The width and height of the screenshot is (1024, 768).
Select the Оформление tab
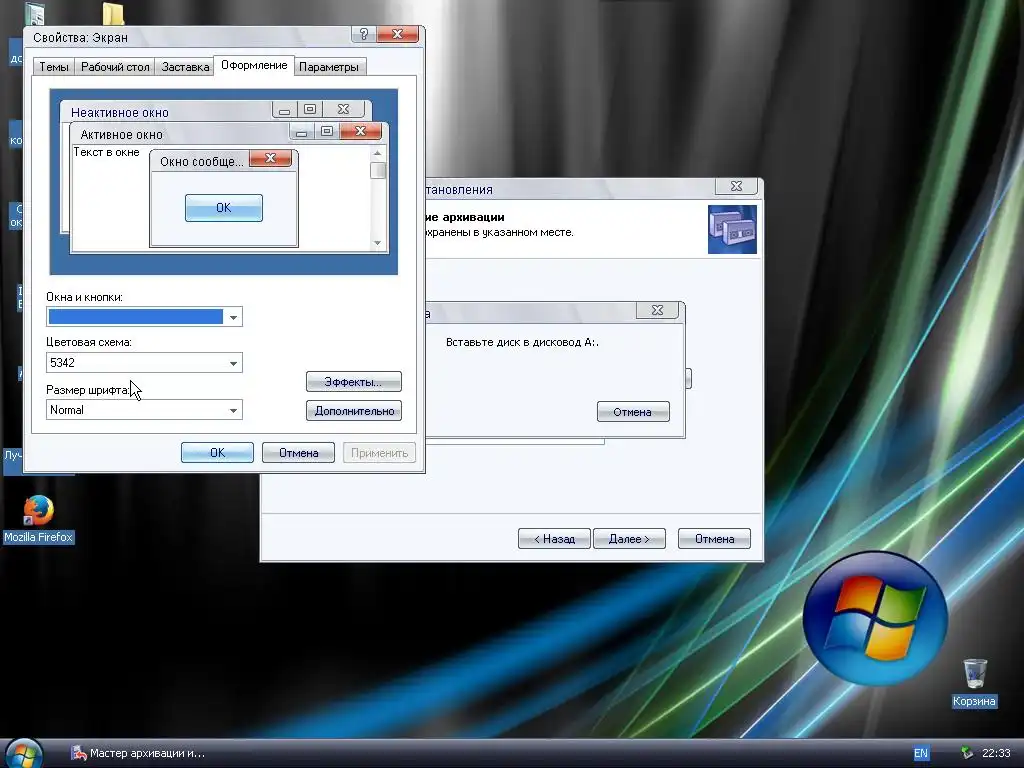[x=254, y=65]
